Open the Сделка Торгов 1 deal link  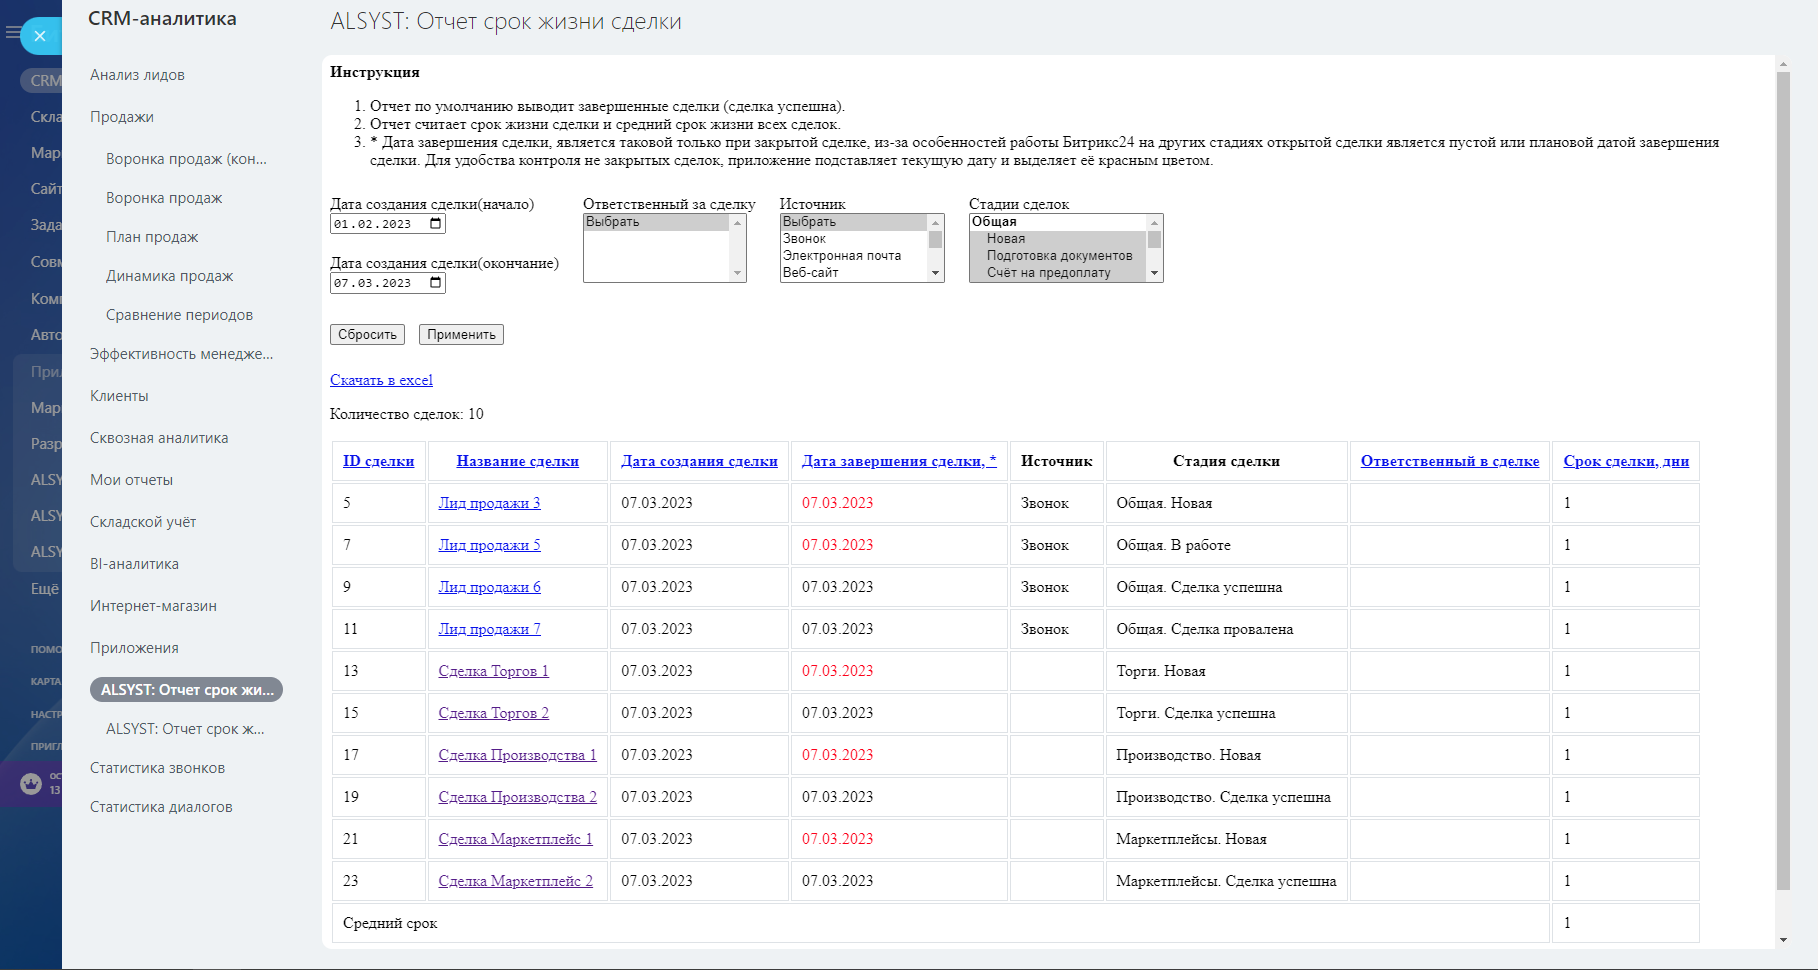pos(493,671)
